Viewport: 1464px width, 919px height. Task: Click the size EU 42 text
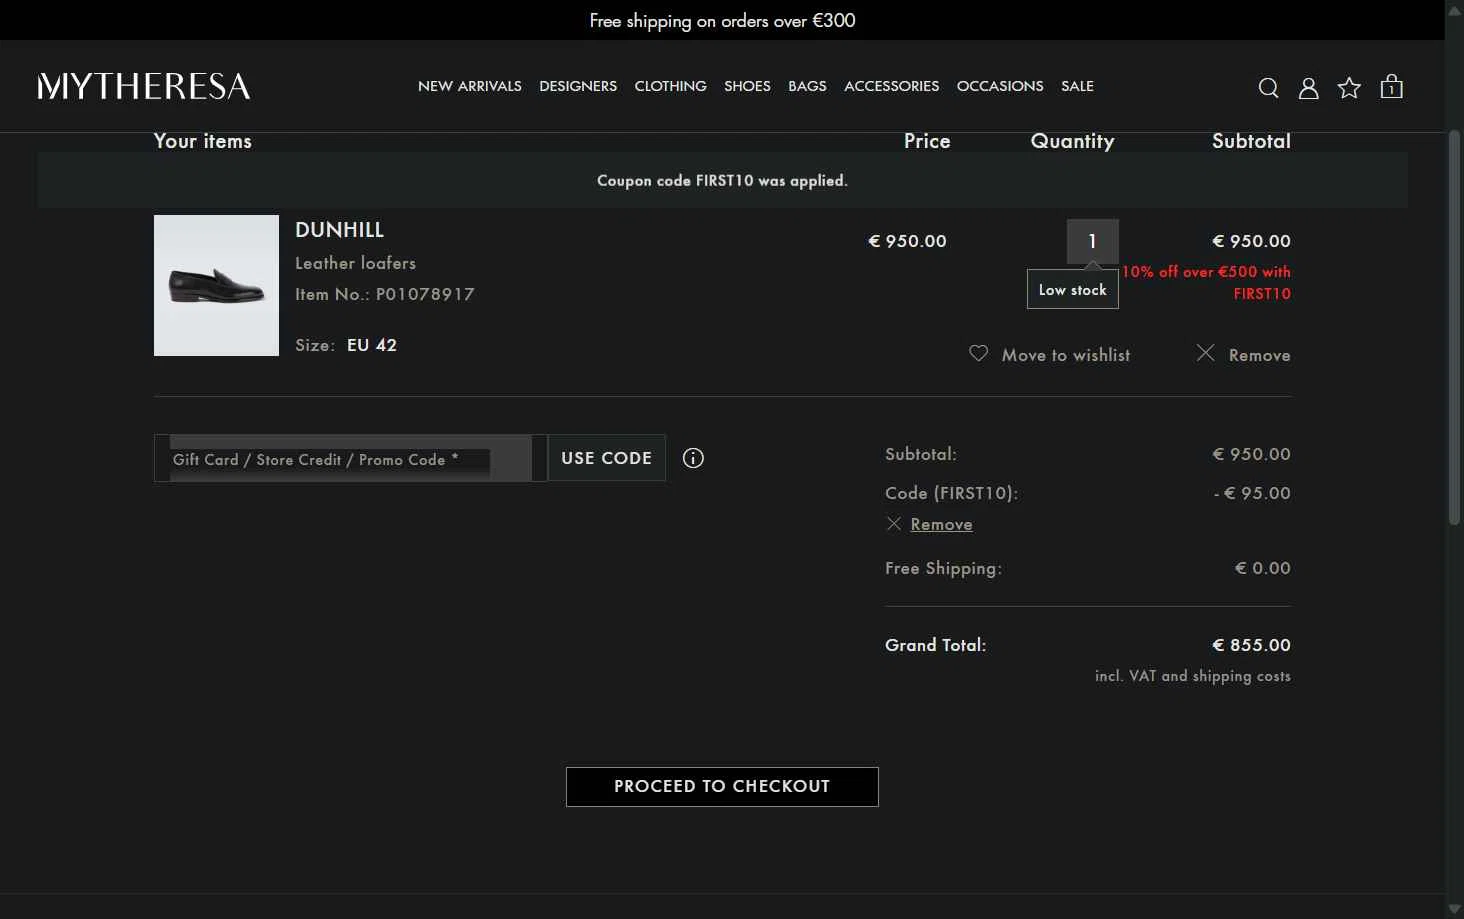pyautogui.click(x=372, y=345)
